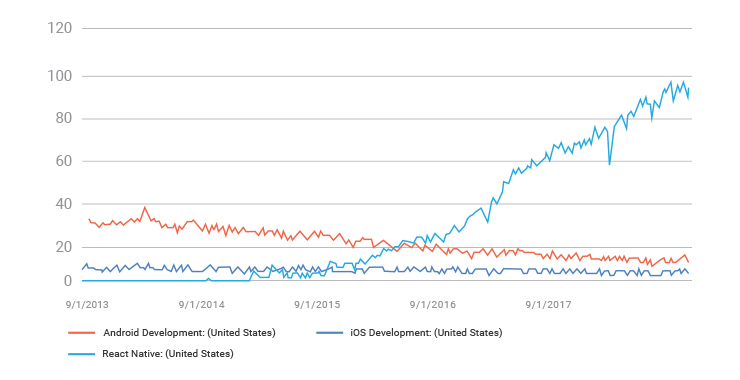Click the 80 y-axis value
The image size is (740, 380).
tap(64, 118)
